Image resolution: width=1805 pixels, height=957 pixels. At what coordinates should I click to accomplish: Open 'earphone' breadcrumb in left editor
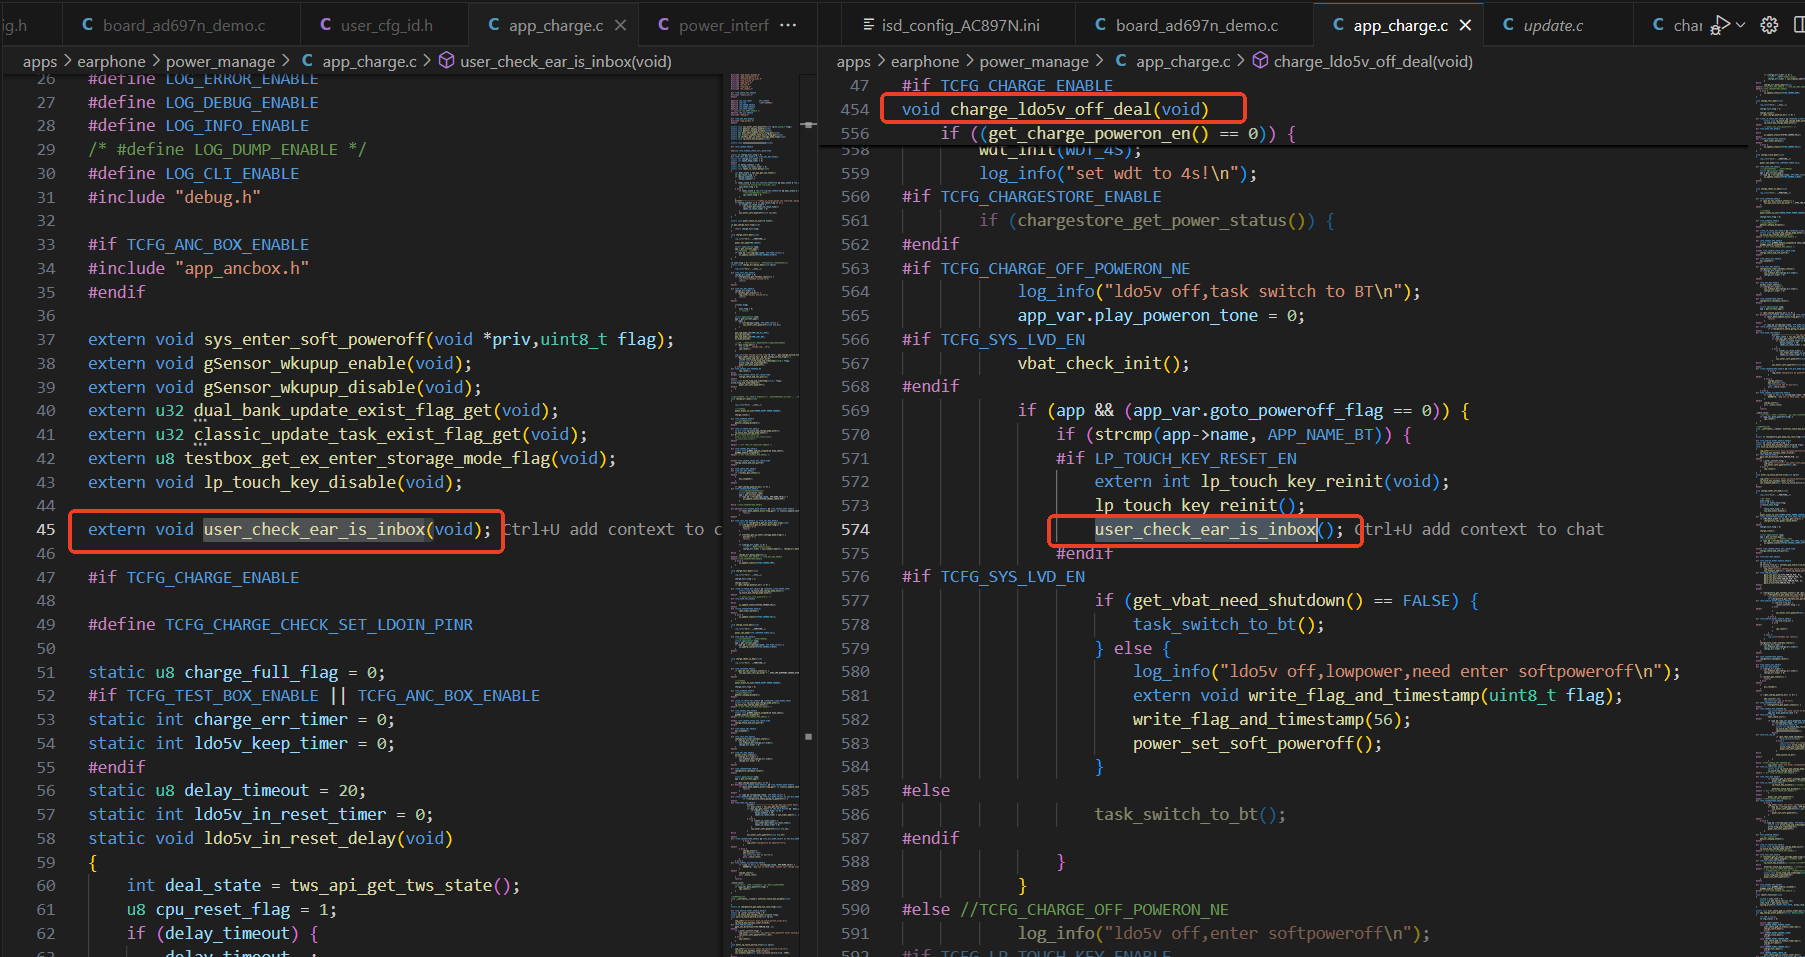click(111, 61)
